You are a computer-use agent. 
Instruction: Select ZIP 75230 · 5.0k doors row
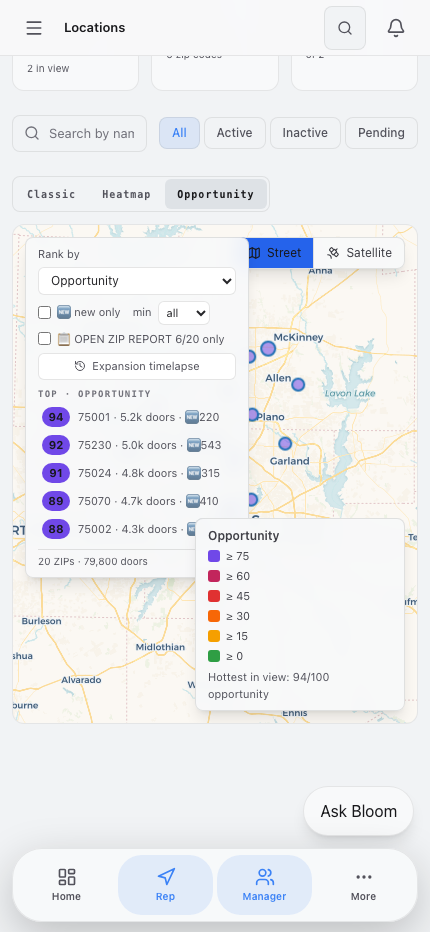137,445
